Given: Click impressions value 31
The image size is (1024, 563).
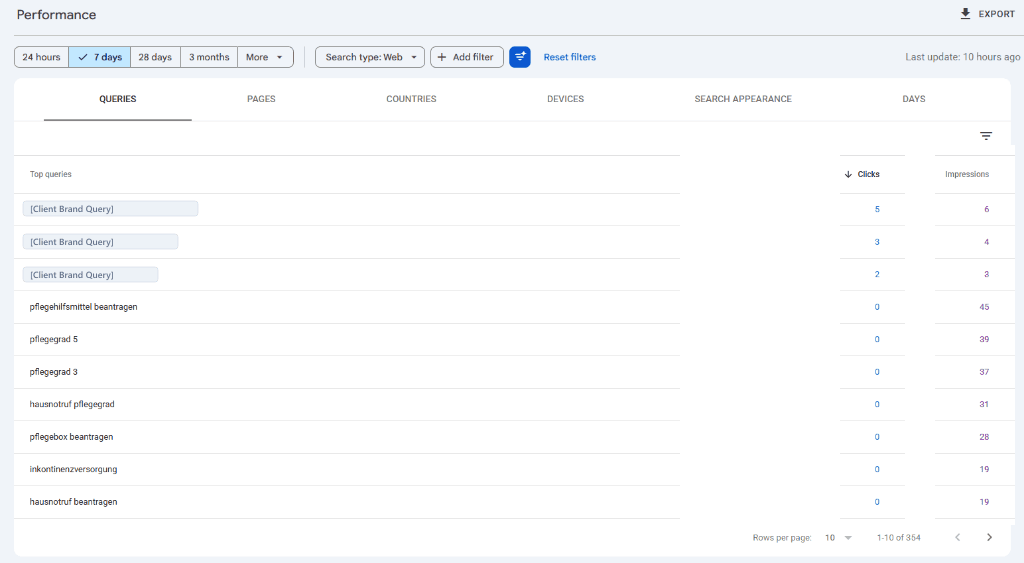Looking at the screenshot, I should point(984,404).
